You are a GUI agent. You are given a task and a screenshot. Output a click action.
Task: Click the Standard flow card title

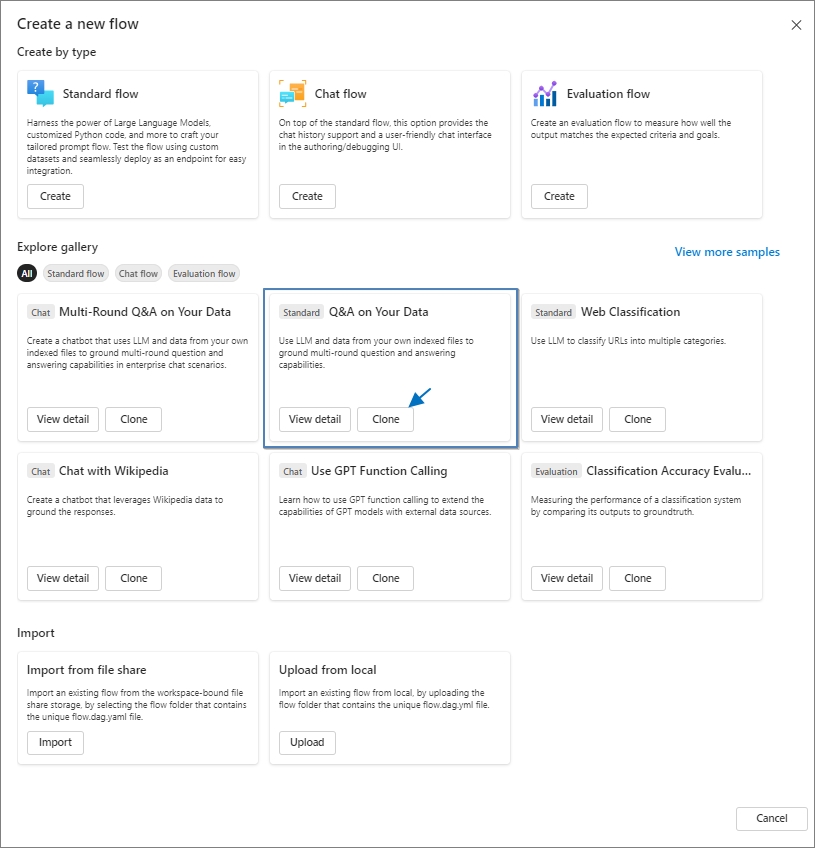pyautogui.click(x=101, y=94)
